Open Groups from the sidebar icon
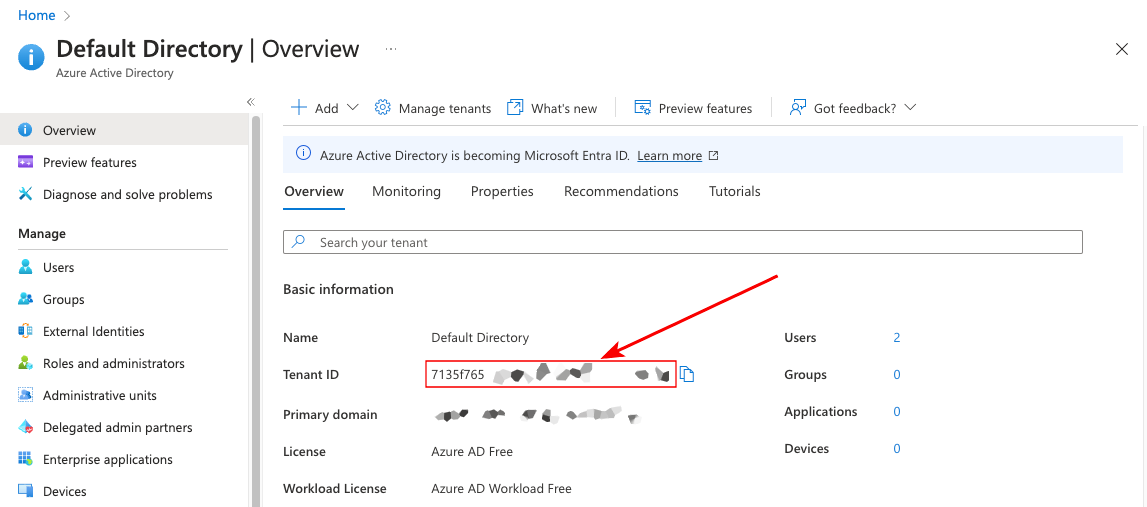Viewport: 1147px width, 507px height. pyautogui.click(x=25, y=300)
